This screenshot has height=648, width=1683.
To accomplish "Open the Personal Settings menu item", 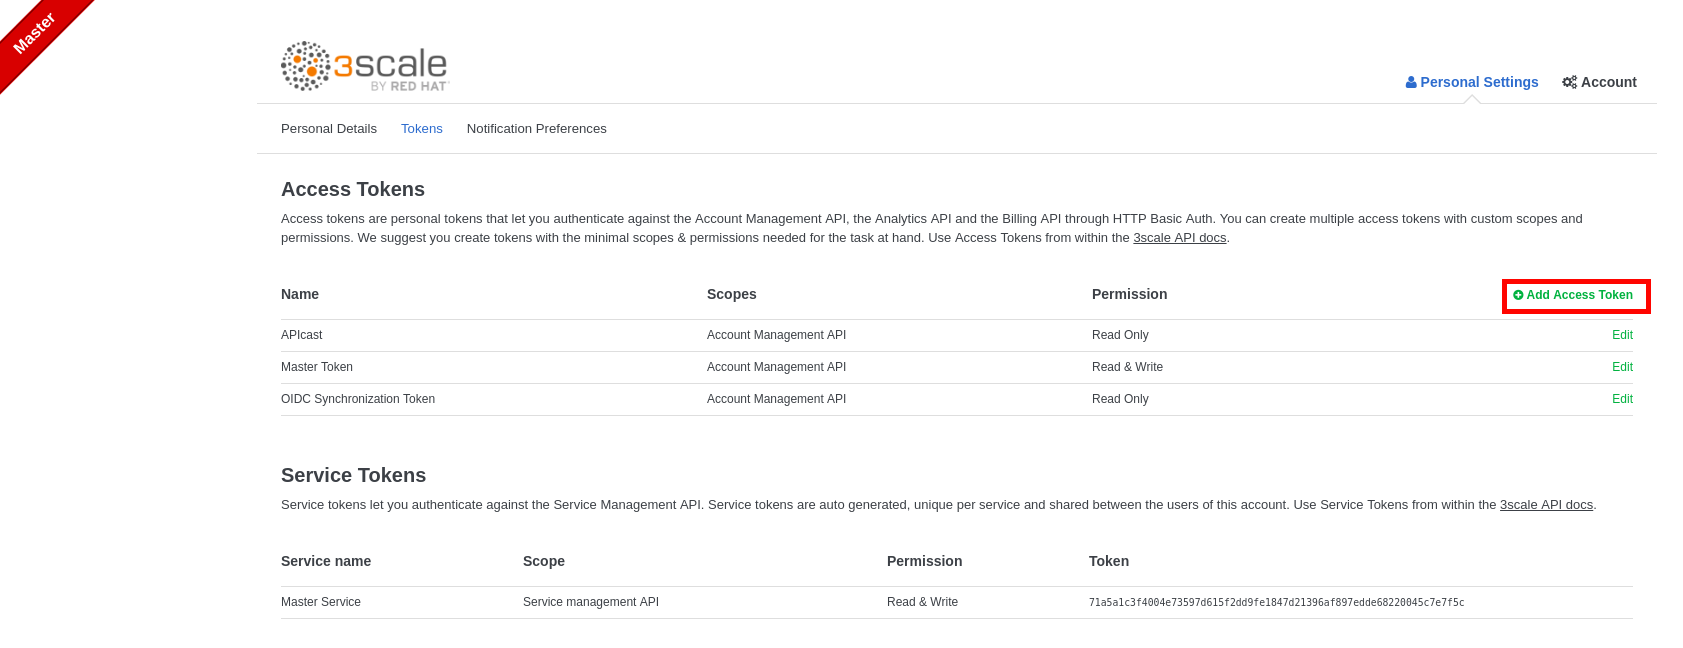I will (x=1479, y=83).
